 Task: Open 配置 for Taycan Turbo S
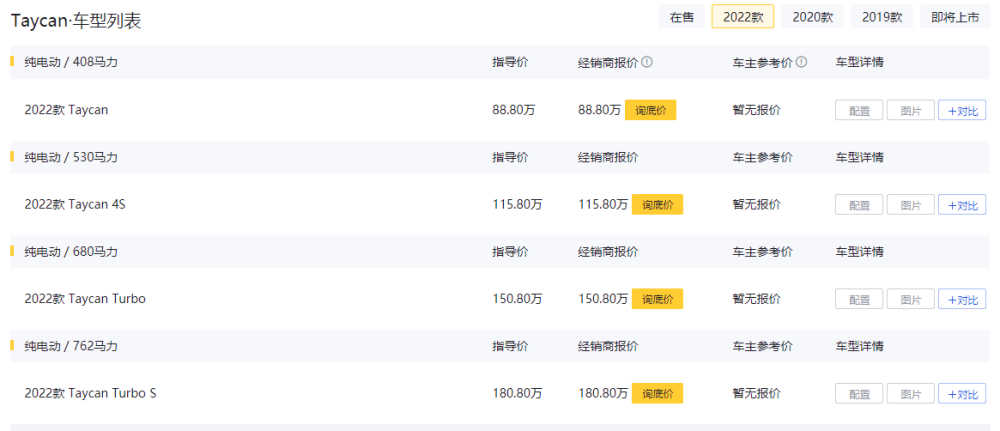pyautogui.click(x=859, y=393)
